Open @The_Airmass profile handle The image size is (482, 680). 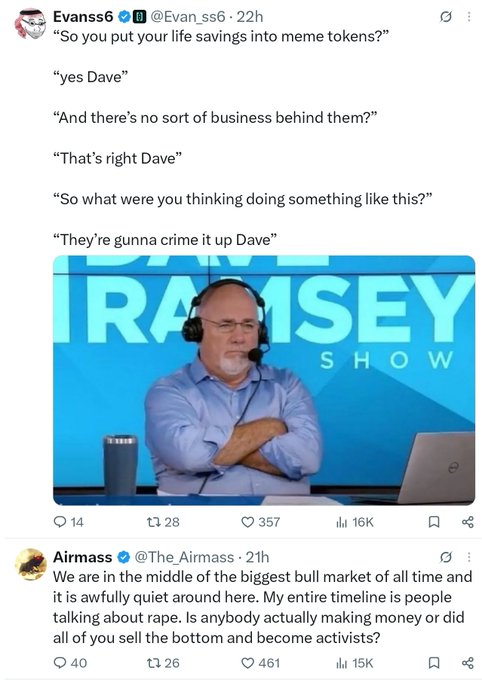click(x=184, y=557)
